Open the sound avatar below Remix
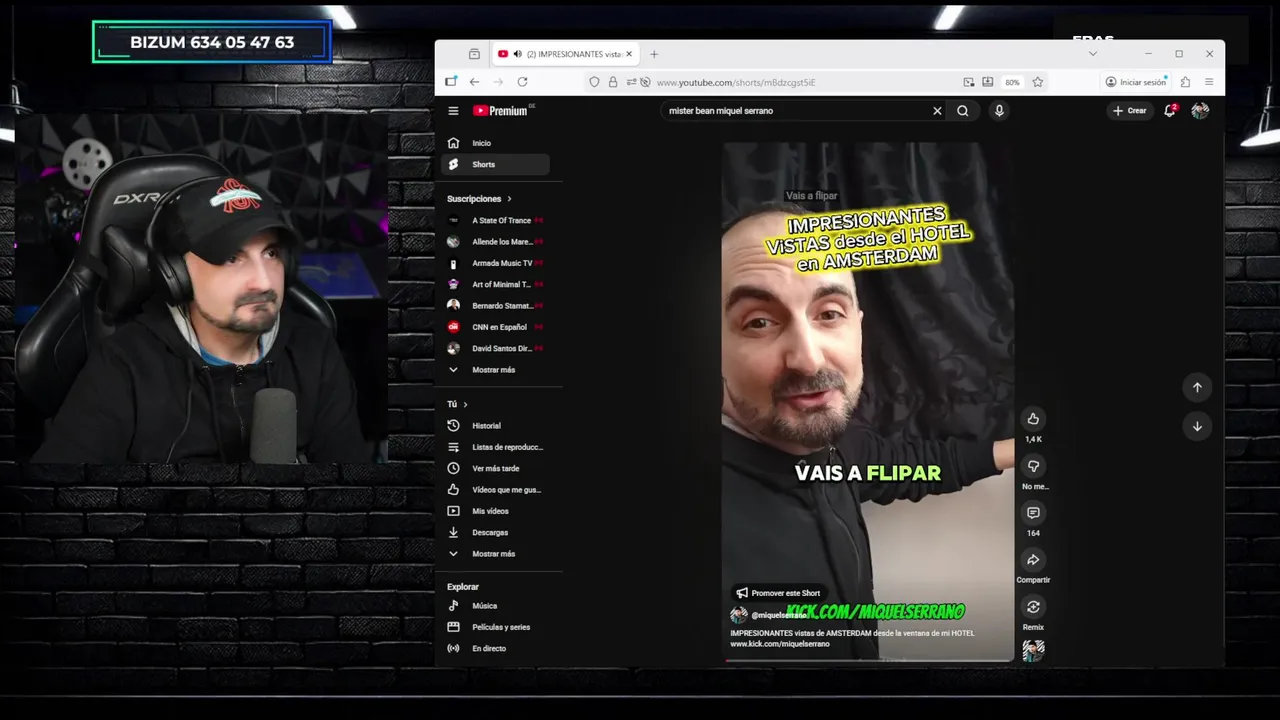1280x720 pixels. 1033,650
